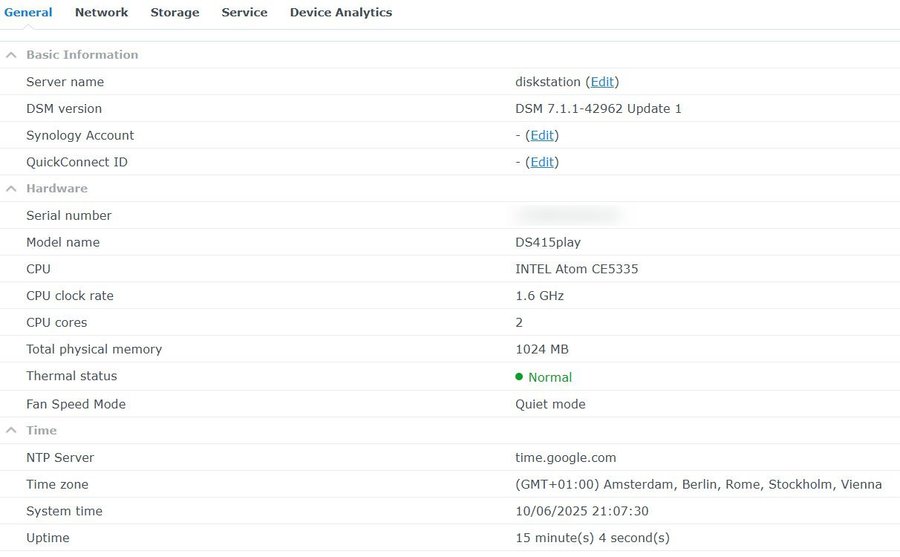Image resolution: width=900 pixels, height=557 pixels.
Task: Click the green thermal status dot
Action: coord(519,377)
